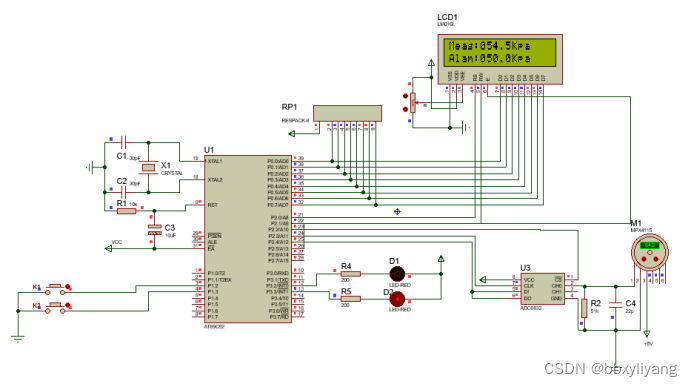
Task: Select the U3 ADC0832 chip body
Action: (x=543, y=289)
